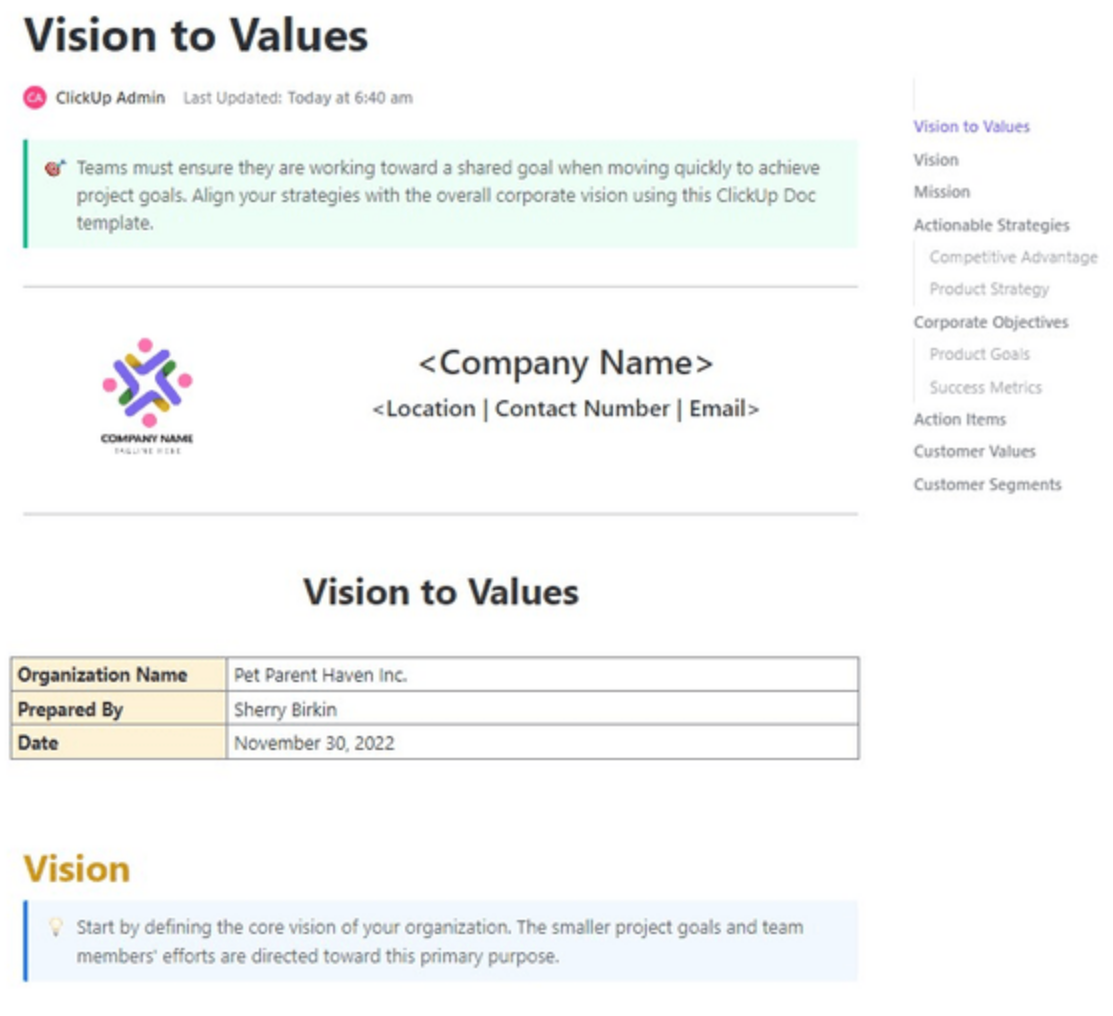The image size is (1113, 1016).
Task: Go to Customer Values outline entry
Action: click(x=974, y=451)
